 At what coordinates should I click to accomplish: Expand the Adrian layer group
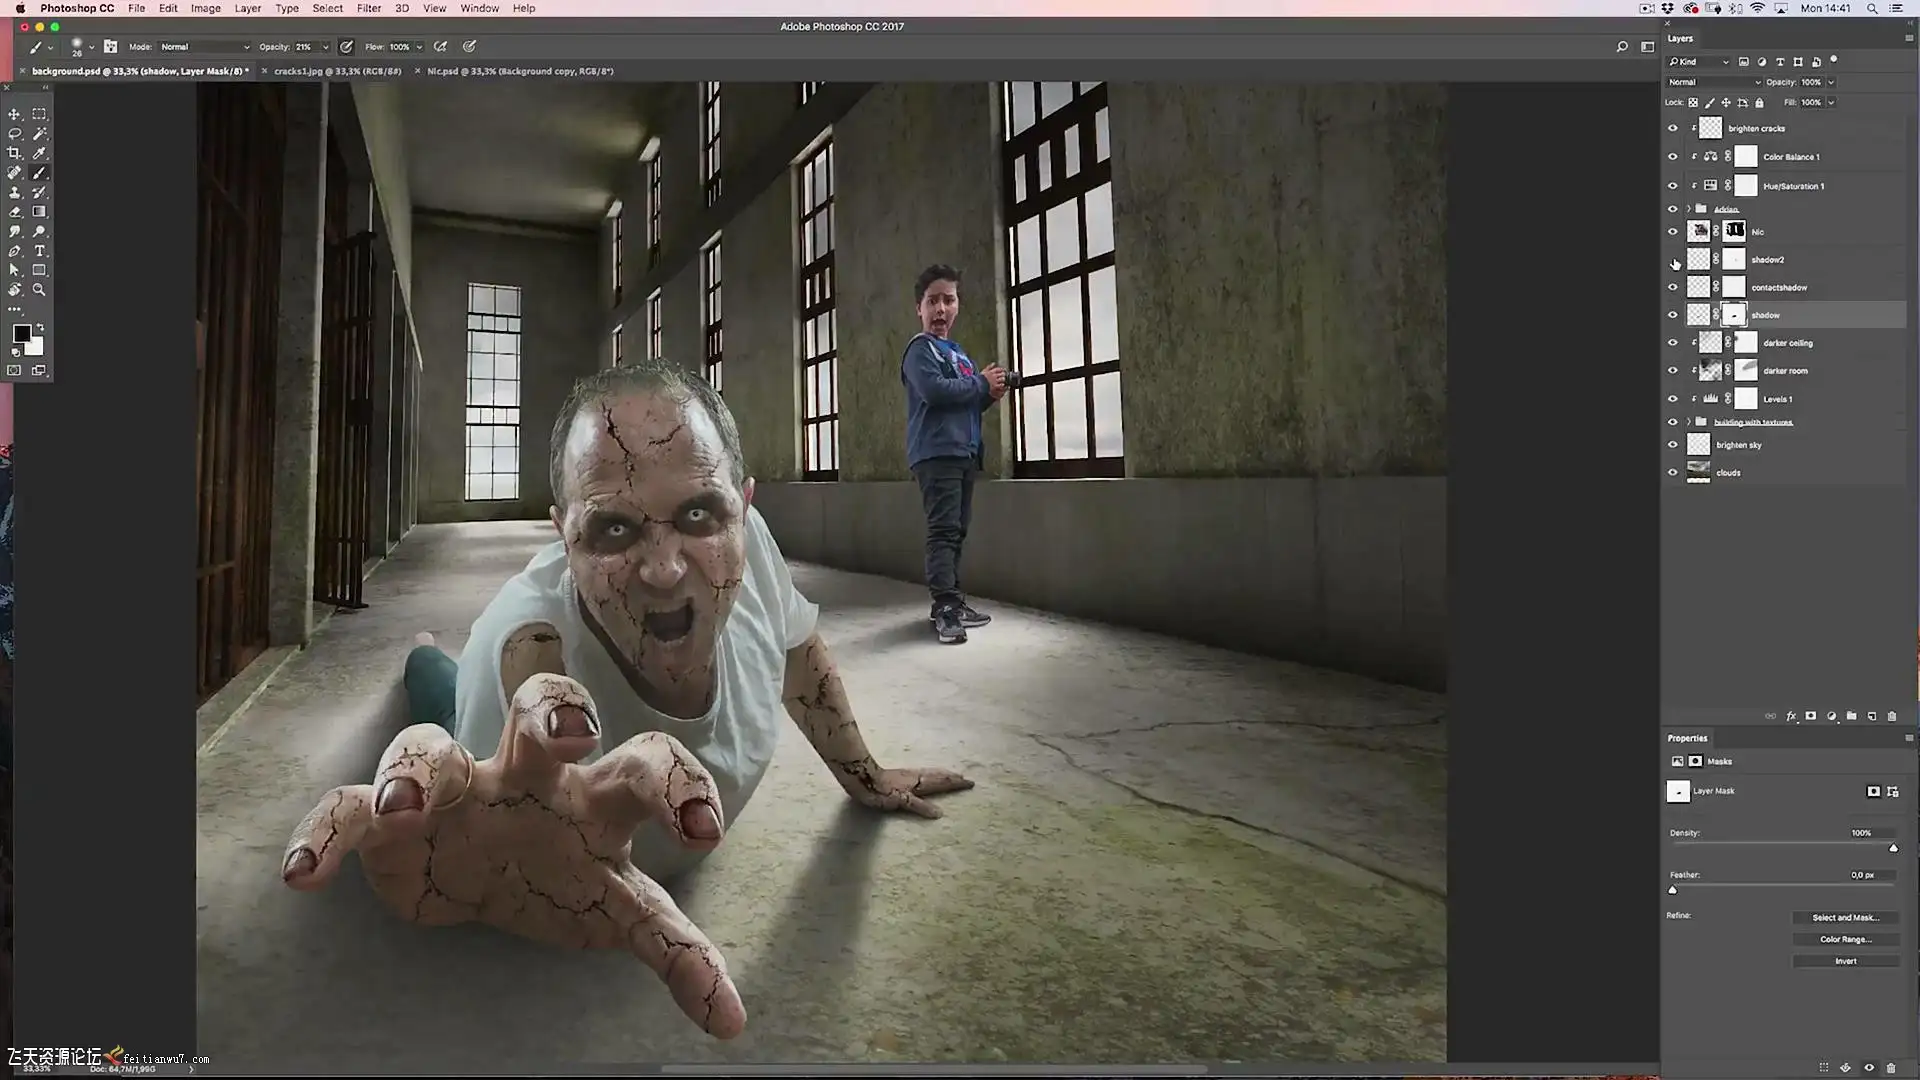(1689, 209)
